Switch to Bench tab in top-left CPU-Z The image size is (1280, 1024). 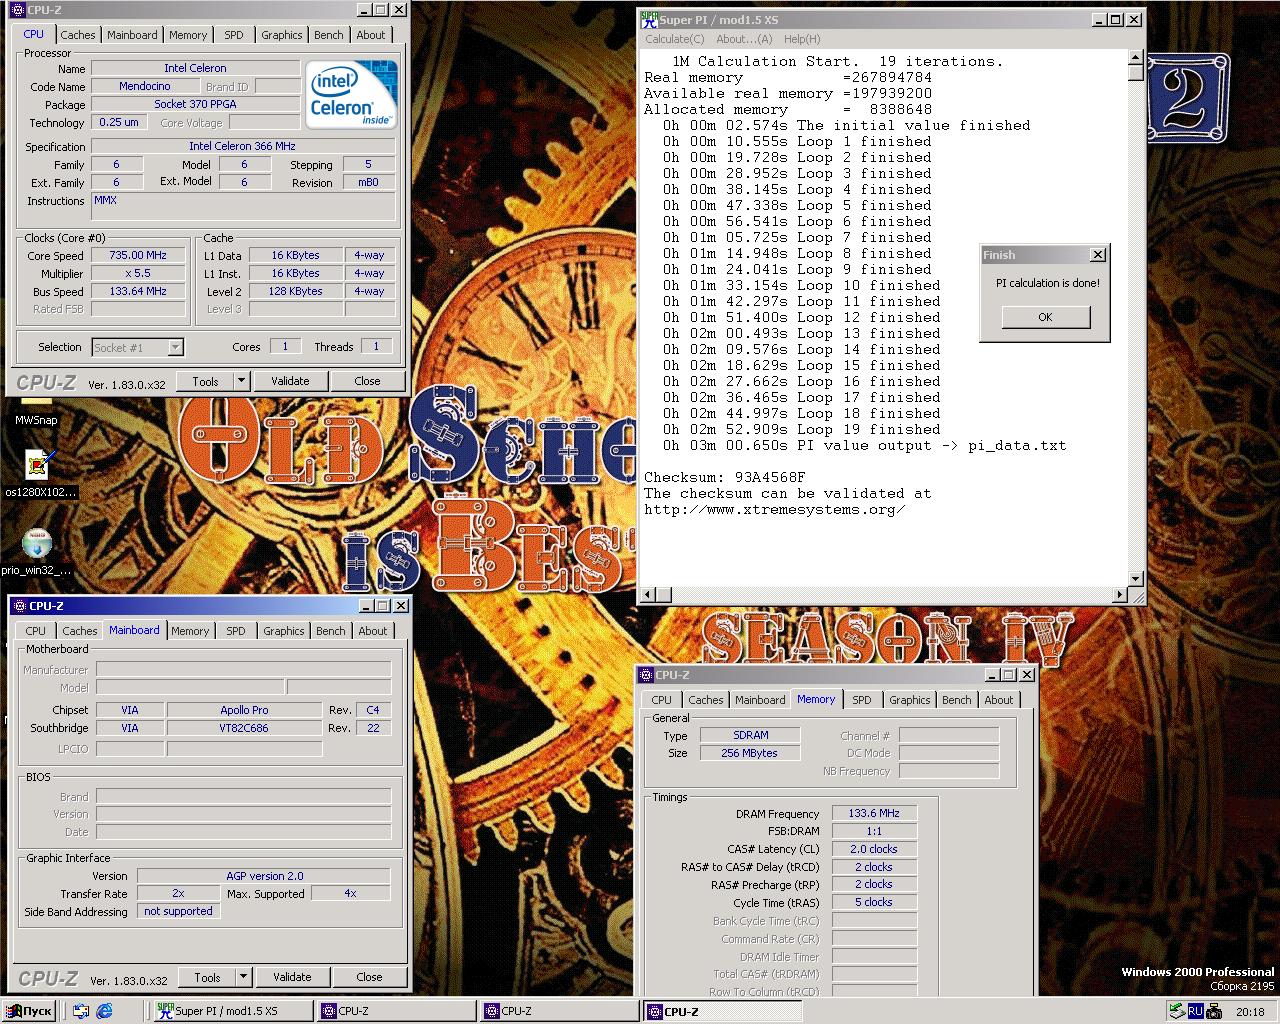pos(328,35)
